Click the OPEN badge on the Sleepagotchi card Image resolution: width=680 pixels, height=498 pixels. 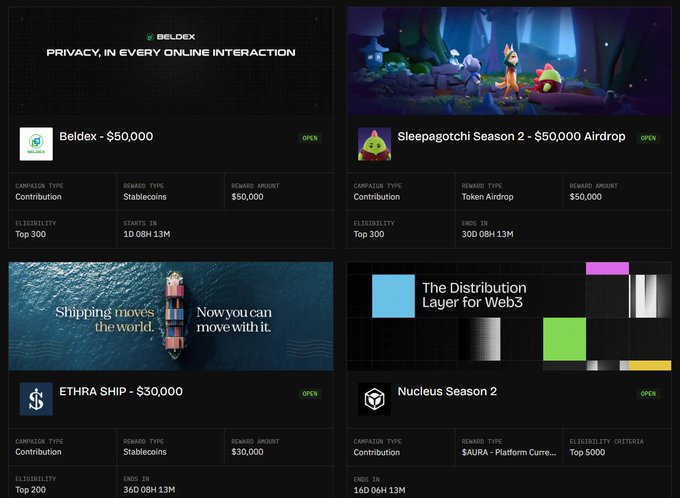click(x=648, y=138)
